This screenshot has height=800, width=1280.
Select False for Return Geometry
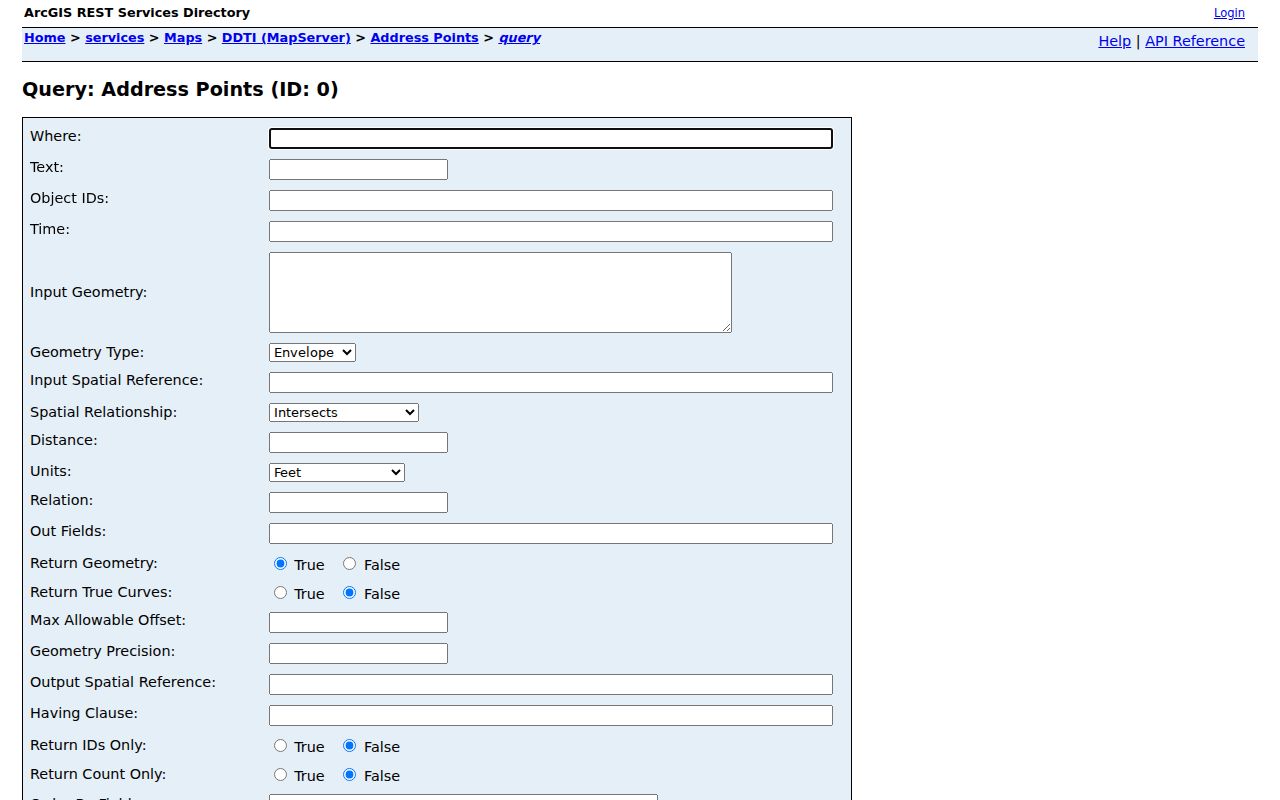pos(349,564)
